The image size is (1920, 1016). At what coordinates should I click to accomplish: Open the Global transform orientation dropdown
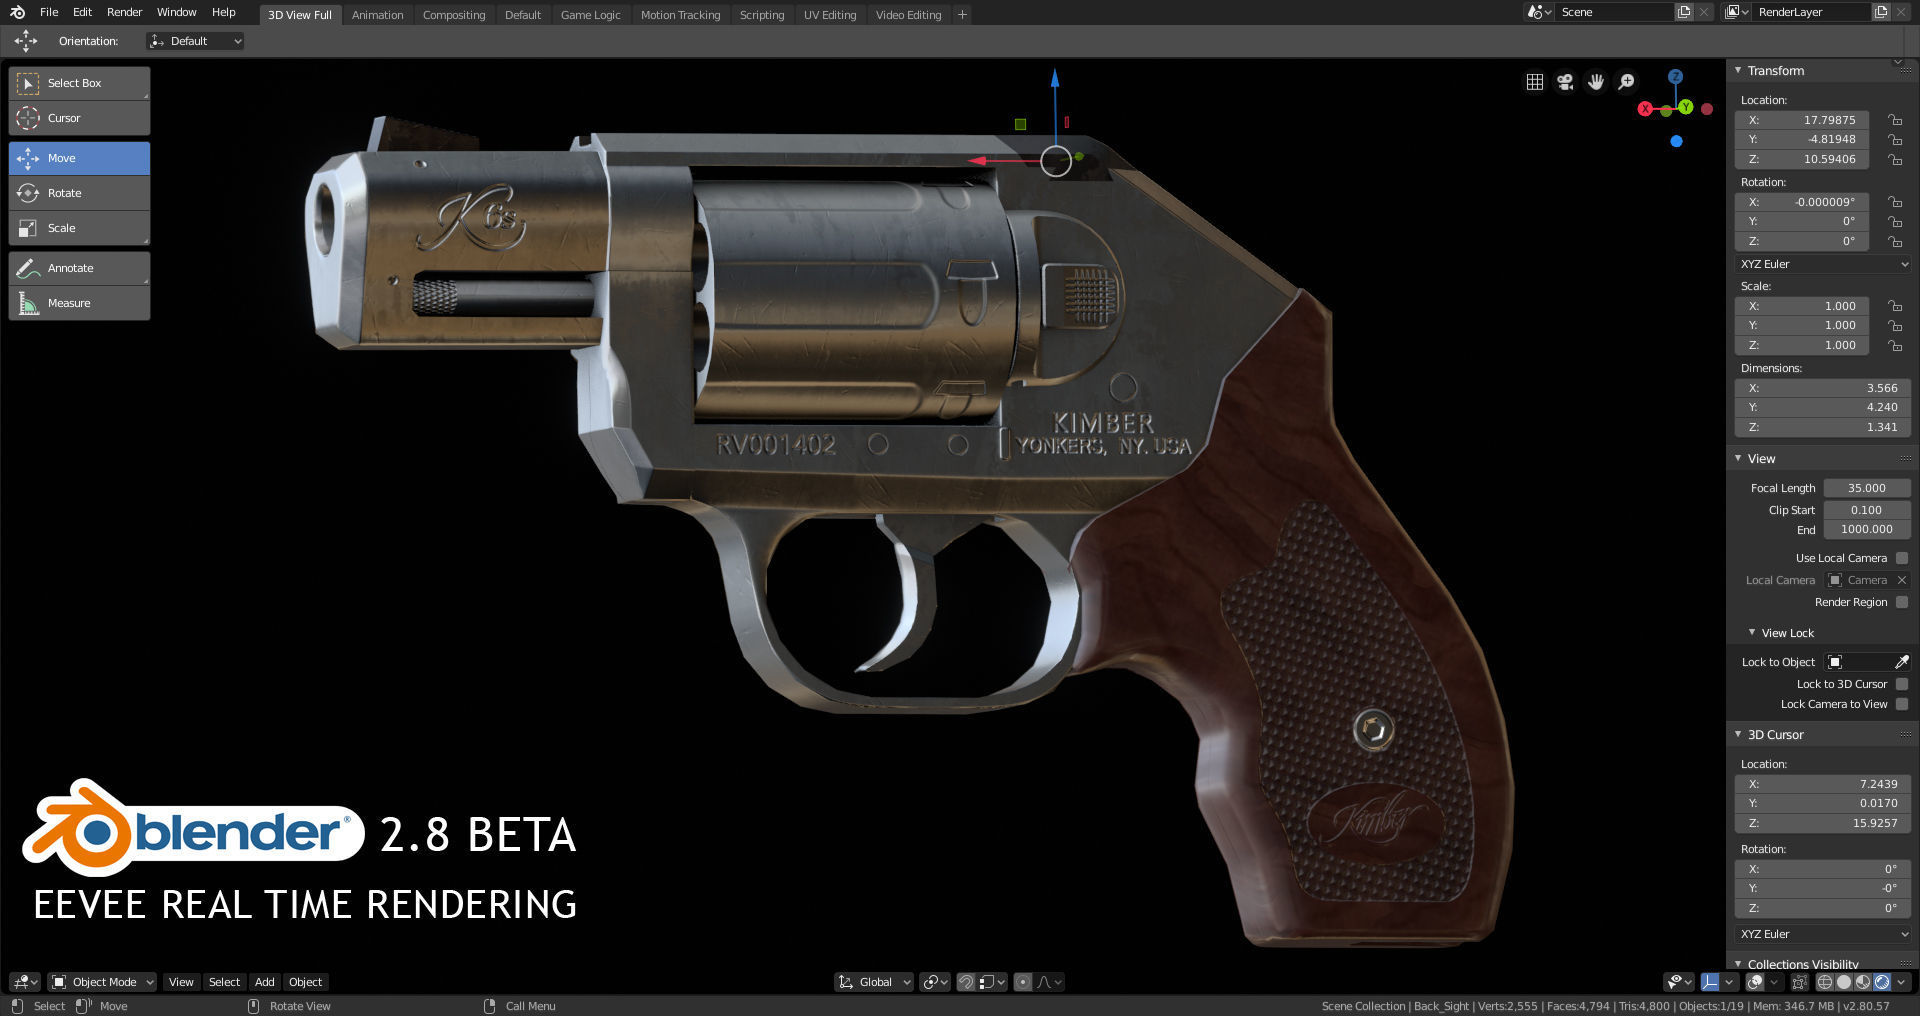pos(874,982)
